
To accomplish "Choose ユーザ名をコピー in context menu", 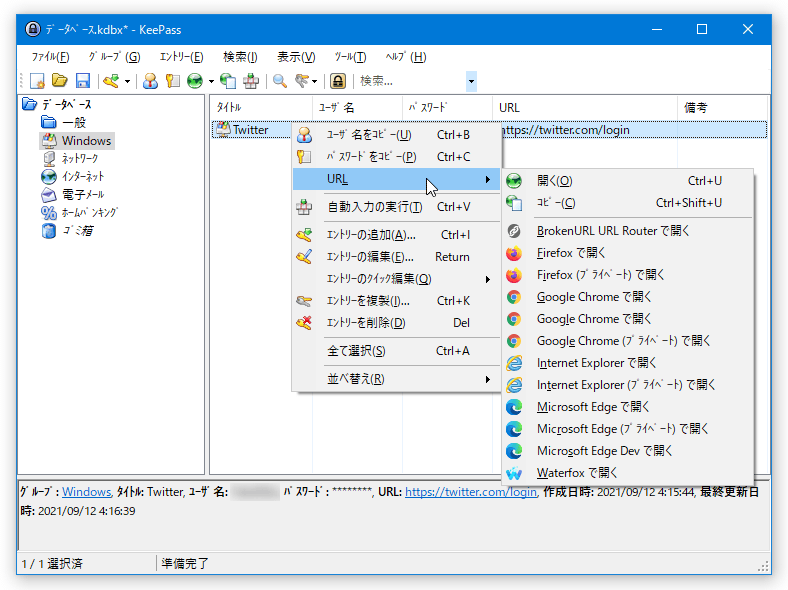I will pyautogui.click(x=397, y=135).
